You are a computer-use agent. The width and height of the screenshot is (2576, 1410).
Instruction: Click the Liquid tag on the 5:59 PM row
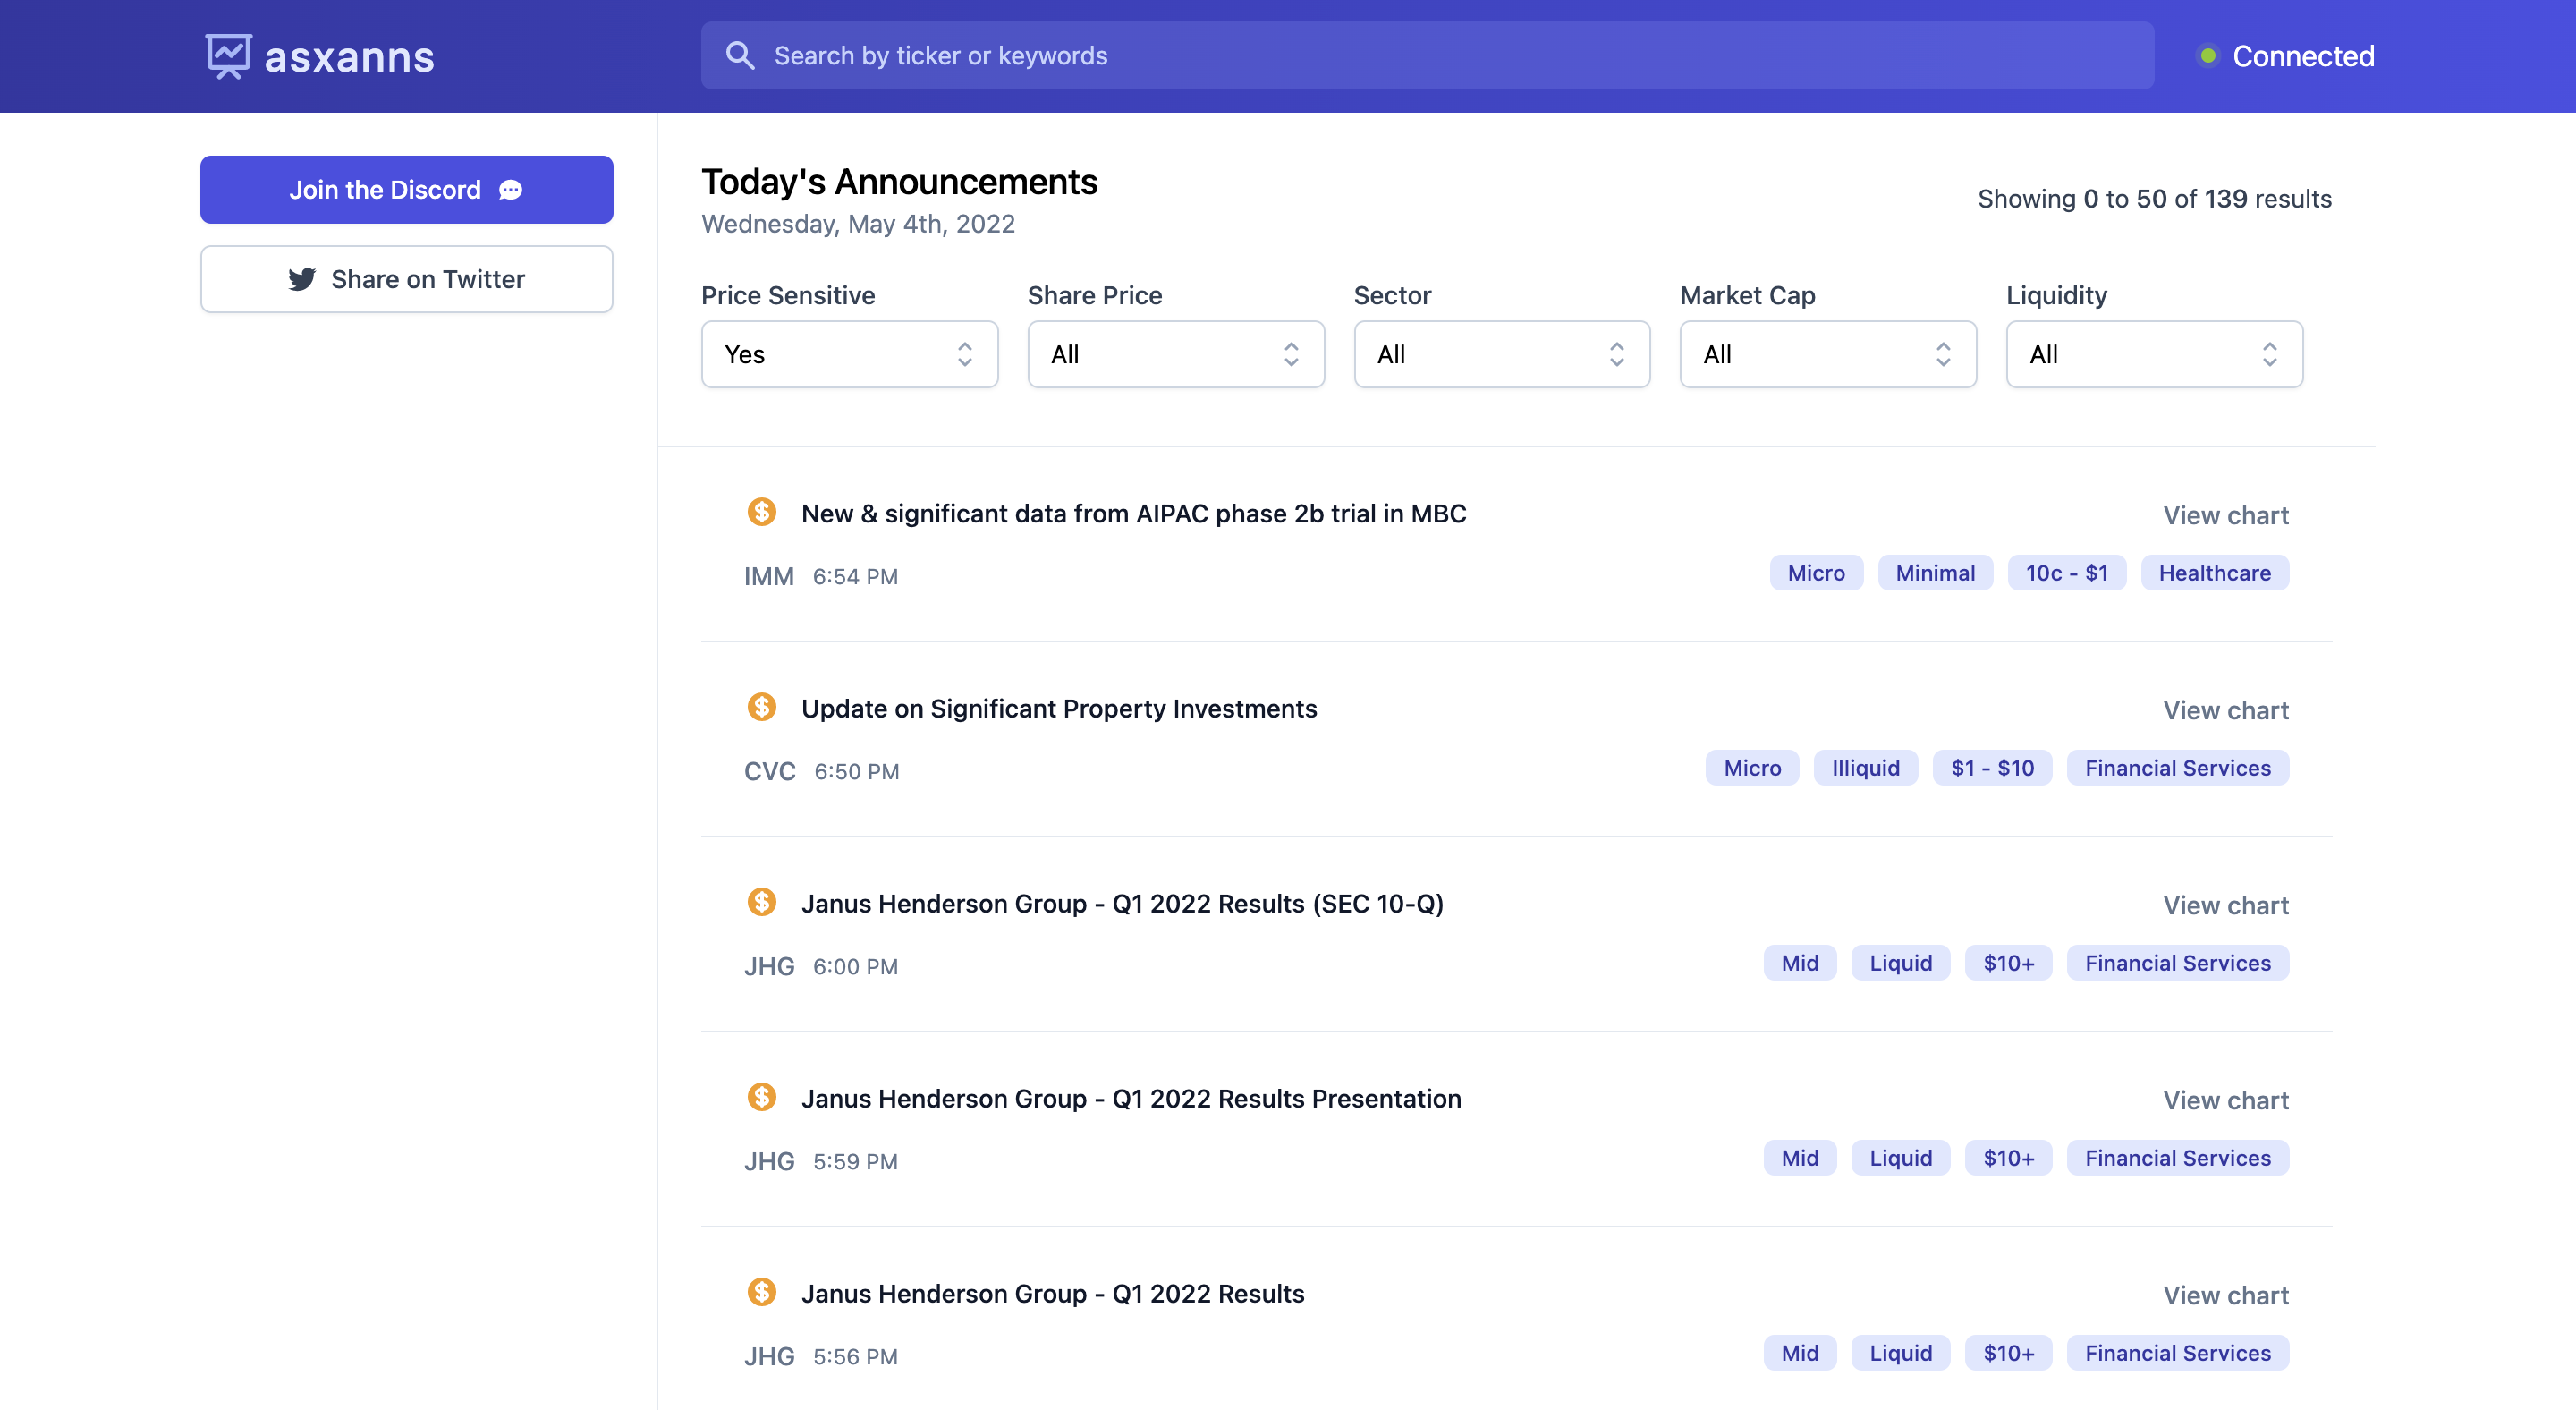(1901, 1158)
